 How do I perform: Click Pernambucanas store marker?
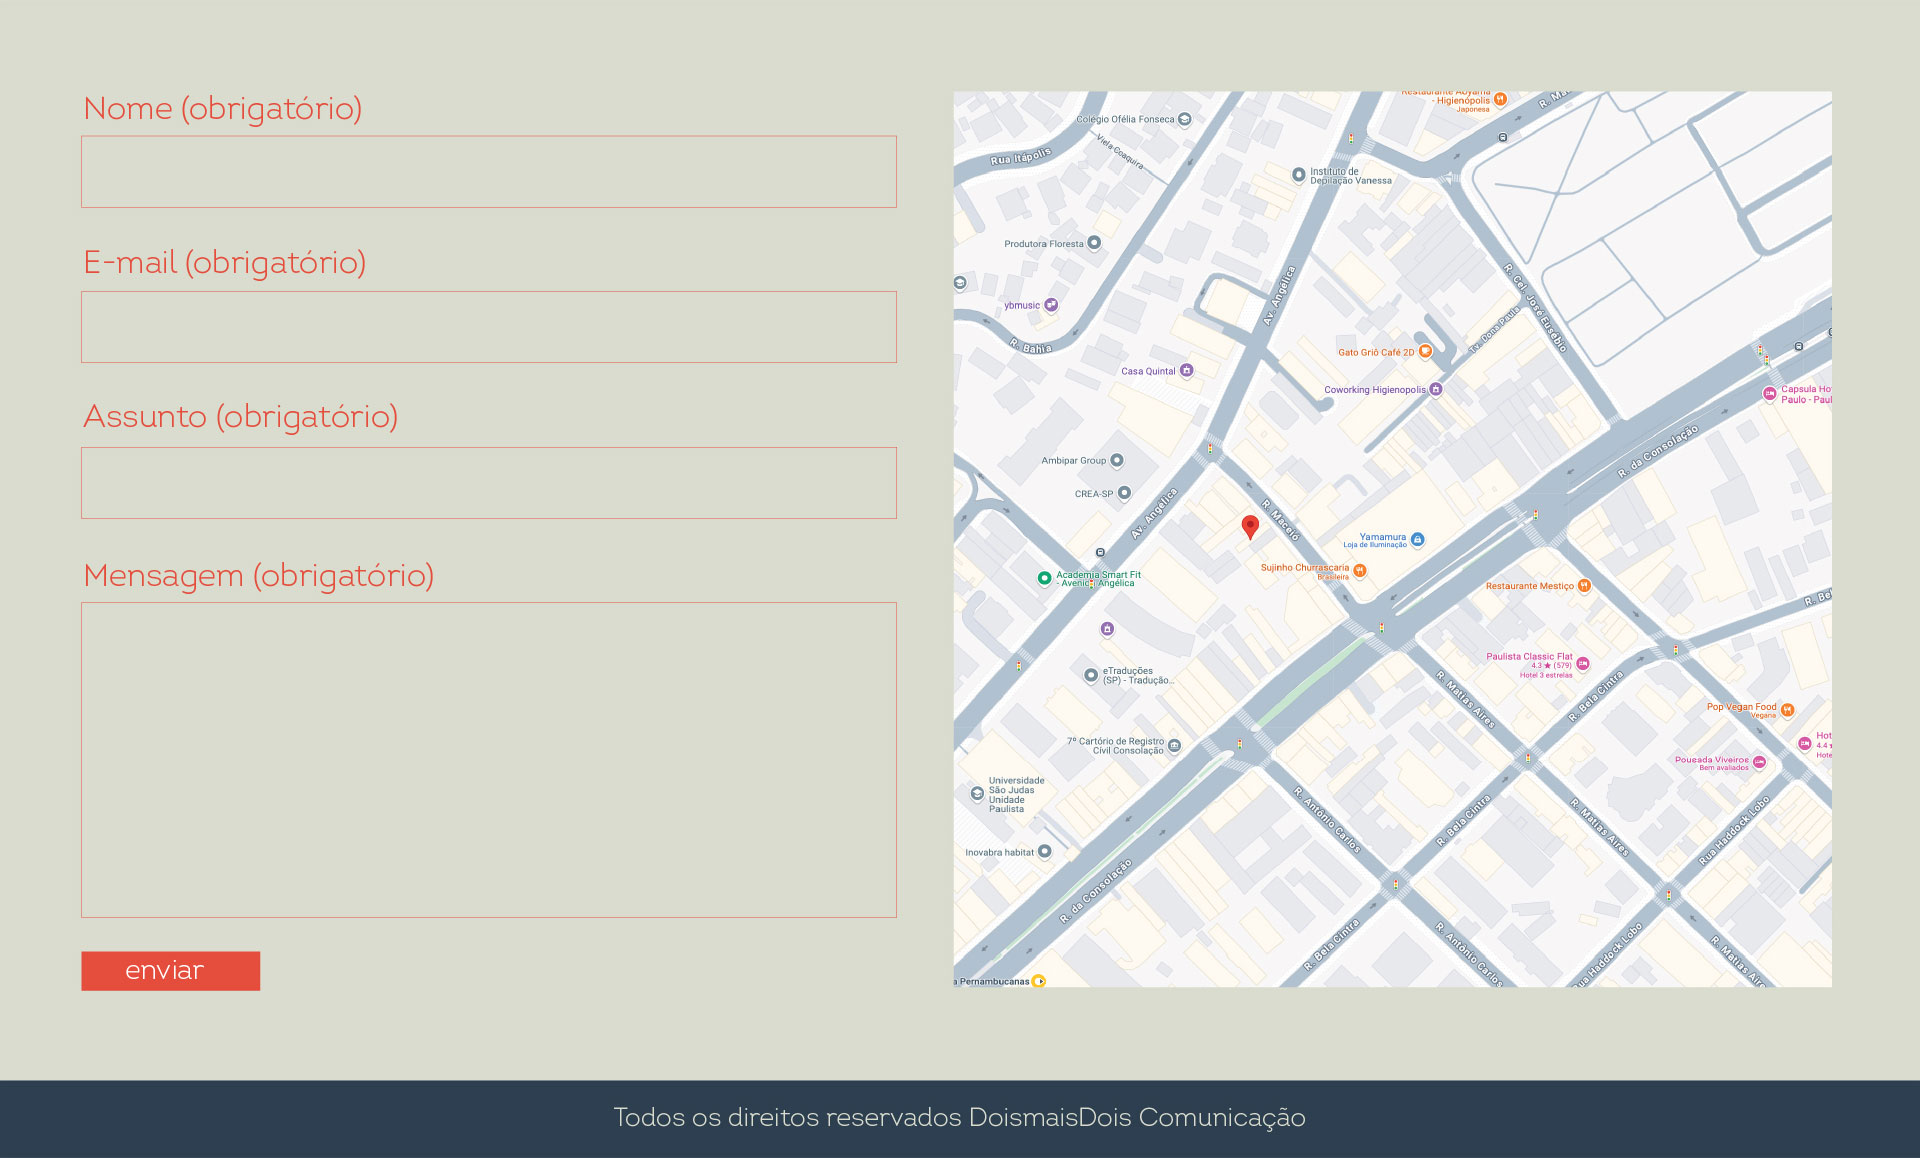(1039, 981)
